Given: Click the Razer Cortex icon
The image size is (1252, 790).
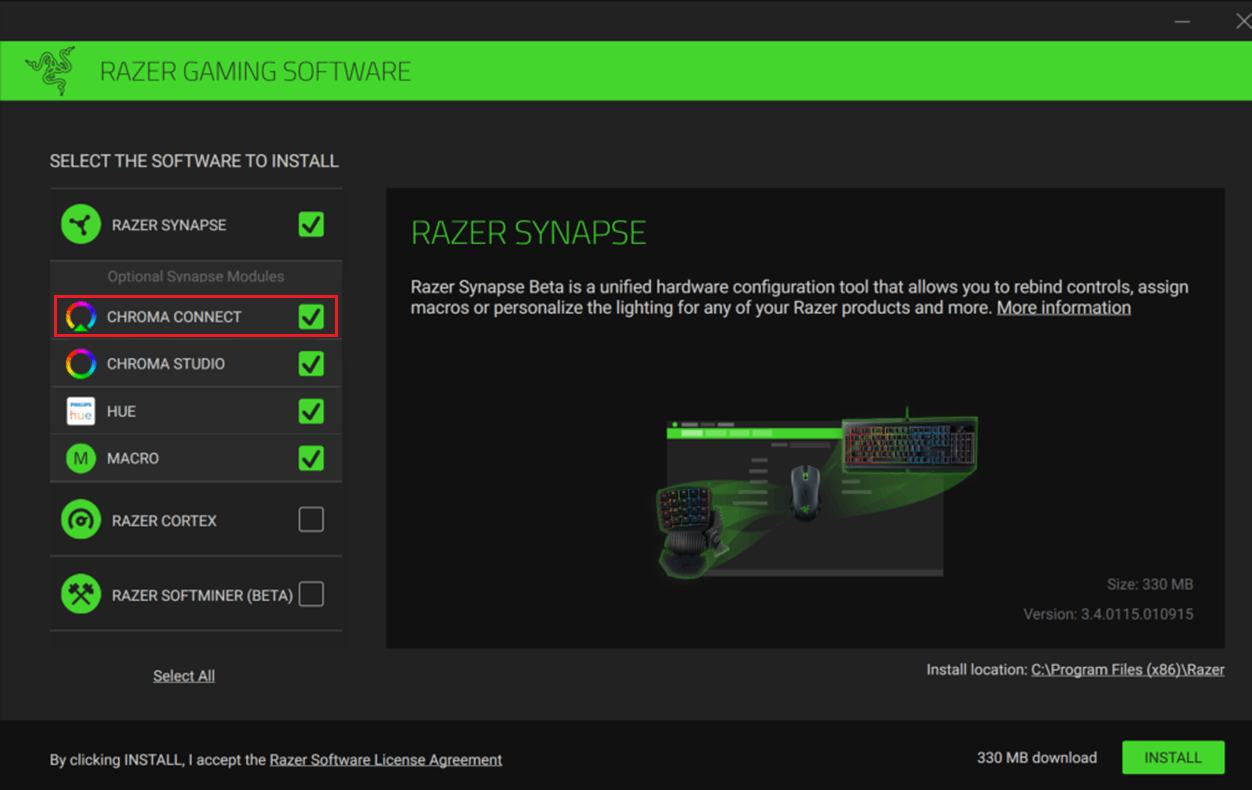Looking at the screenshot, I should (x=81, y=520).
